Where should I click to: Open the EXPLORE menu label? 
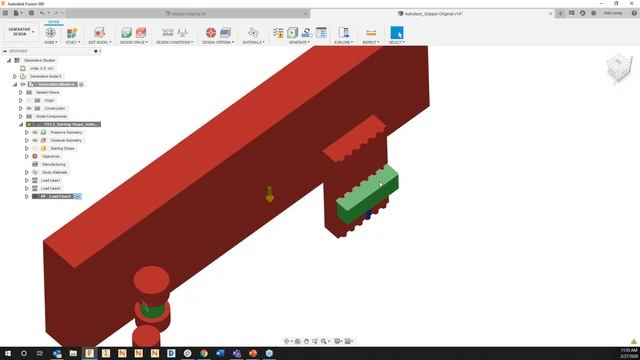(x=344, y=42)
